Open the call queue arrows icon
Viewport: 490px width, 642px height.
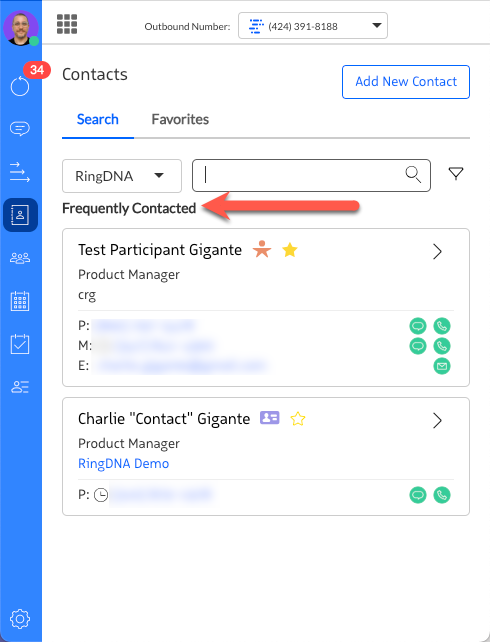[x=20, y=172]
